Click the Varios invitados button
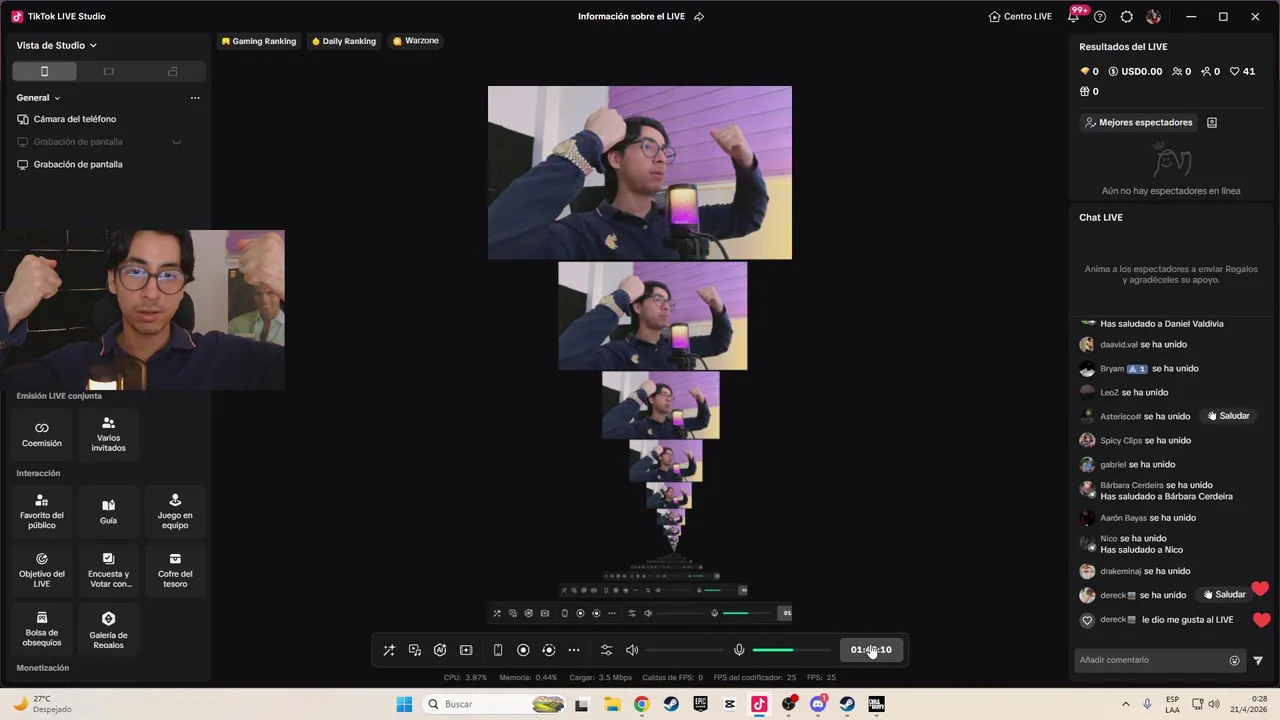Image resolution: width=1280 pixels, height=720 pixels. (x=108, y=434)
